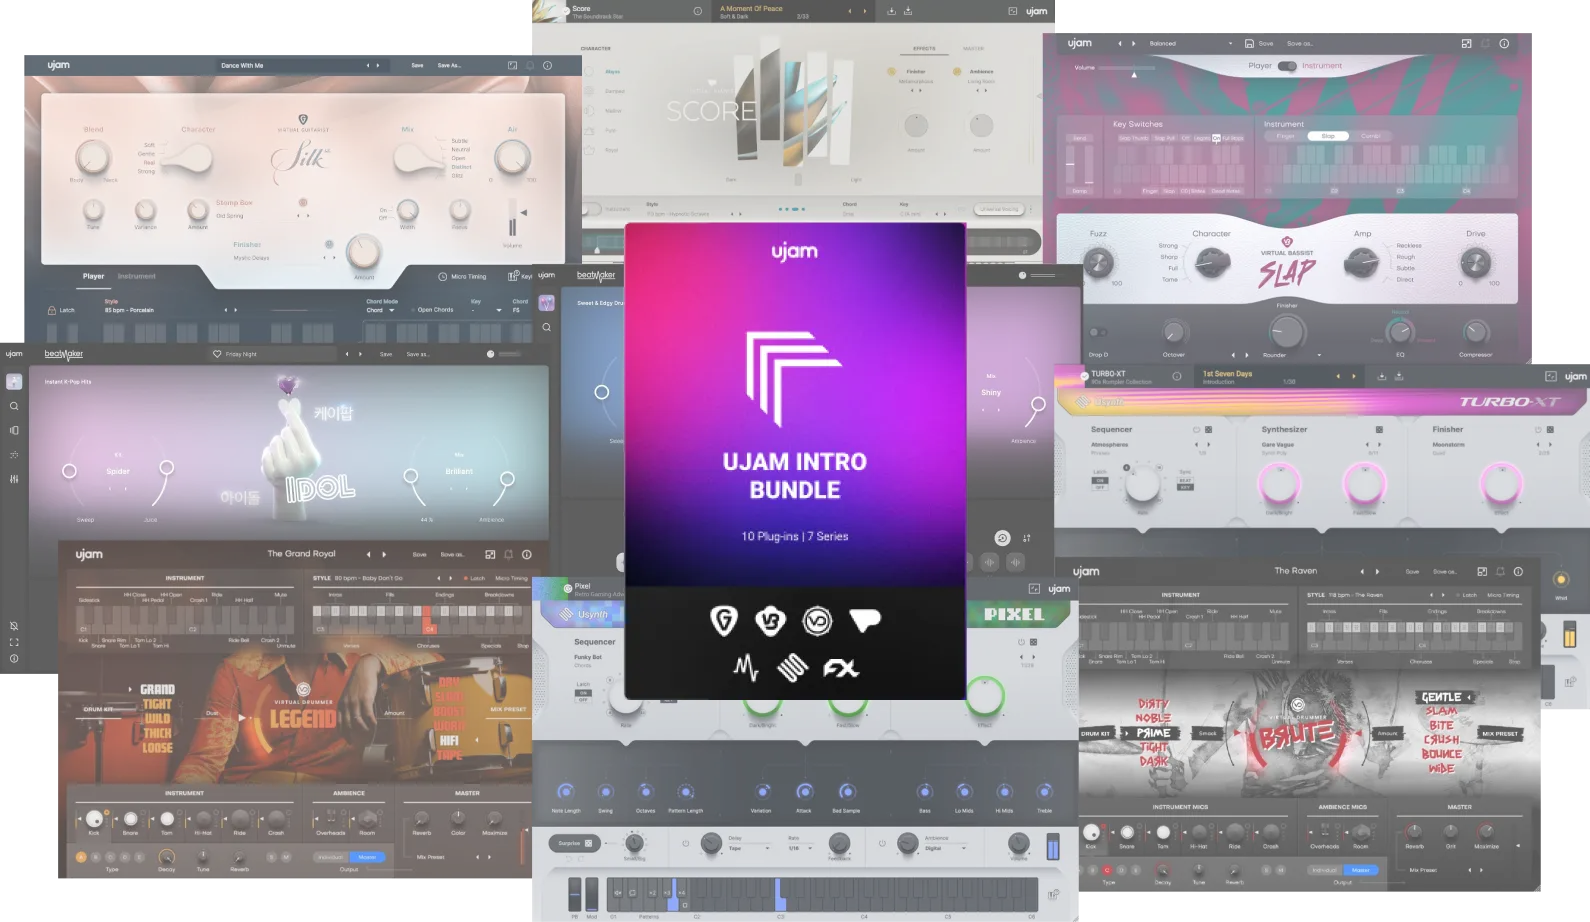Click Sequencer randomize dice icon in Turbo-XT

[x=1208, y=430]
